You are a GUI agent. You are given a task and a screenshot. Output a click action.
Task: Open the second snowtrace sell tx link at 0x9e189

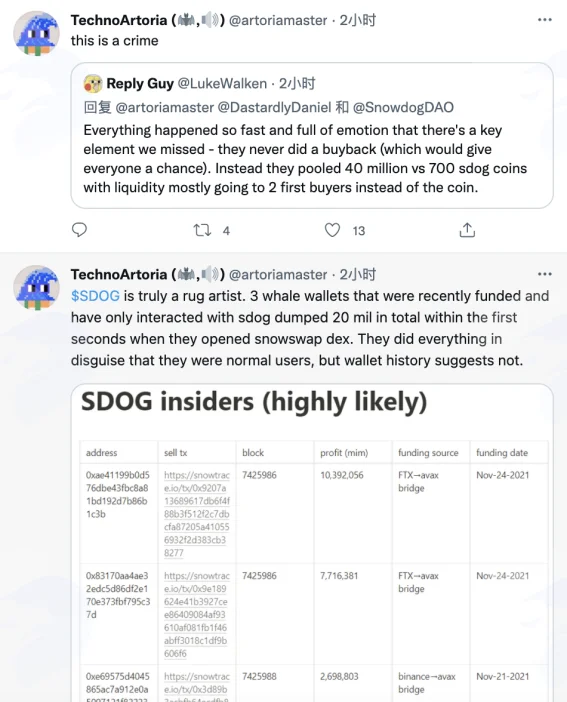coord(197,615)
